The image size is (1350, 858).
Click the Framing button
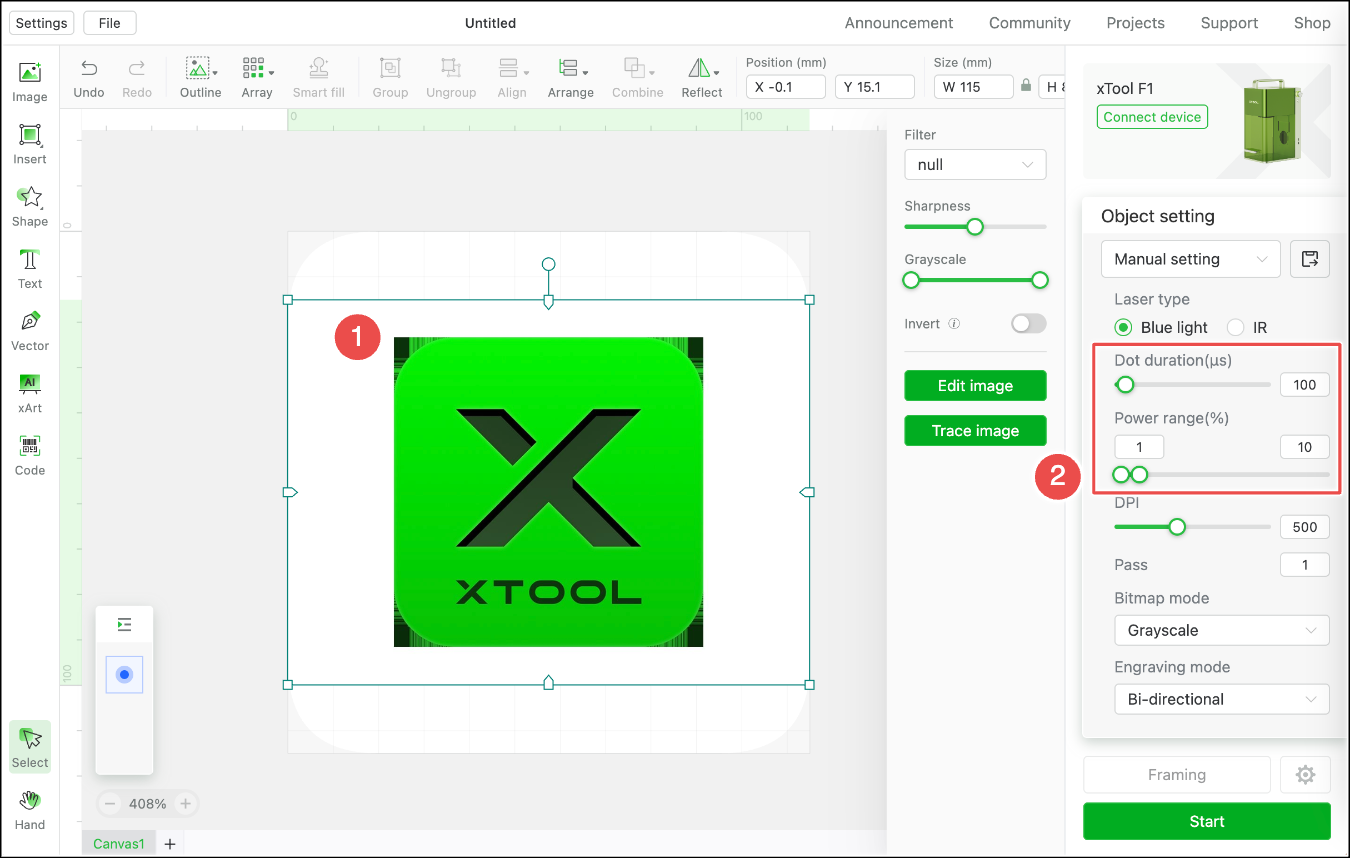point(1177,774)
